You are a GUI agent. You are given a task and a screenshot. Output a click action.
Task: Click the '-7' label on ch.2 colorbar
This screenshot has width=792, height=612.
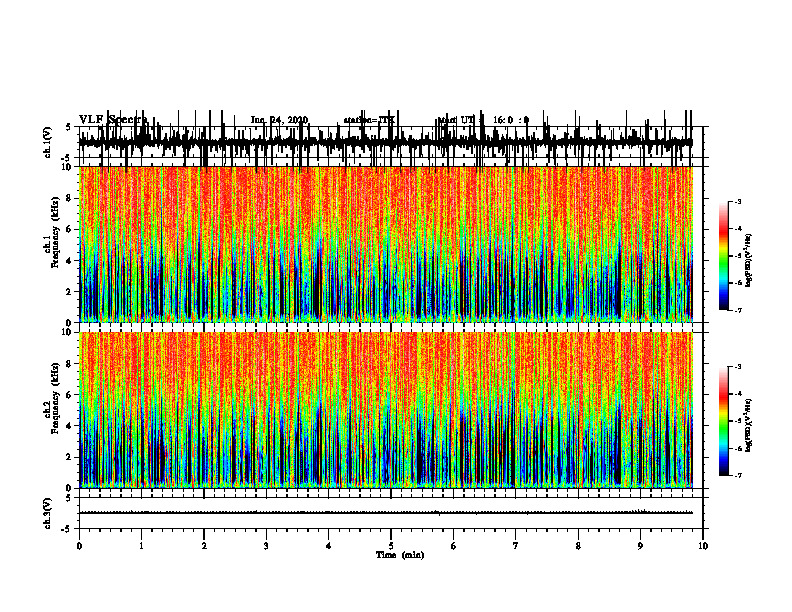pyautogui.click(x=737, y=476)
